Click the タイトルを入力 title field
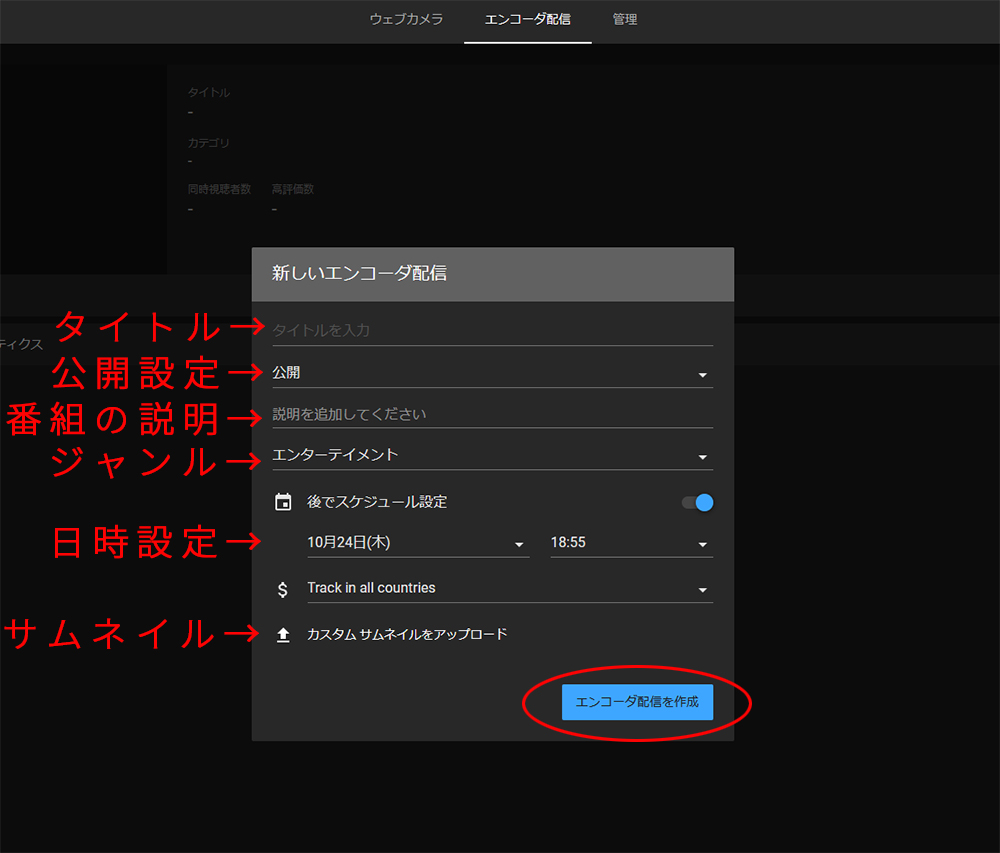This screenshot has height=853, width=1000. [x=492, y=330]
